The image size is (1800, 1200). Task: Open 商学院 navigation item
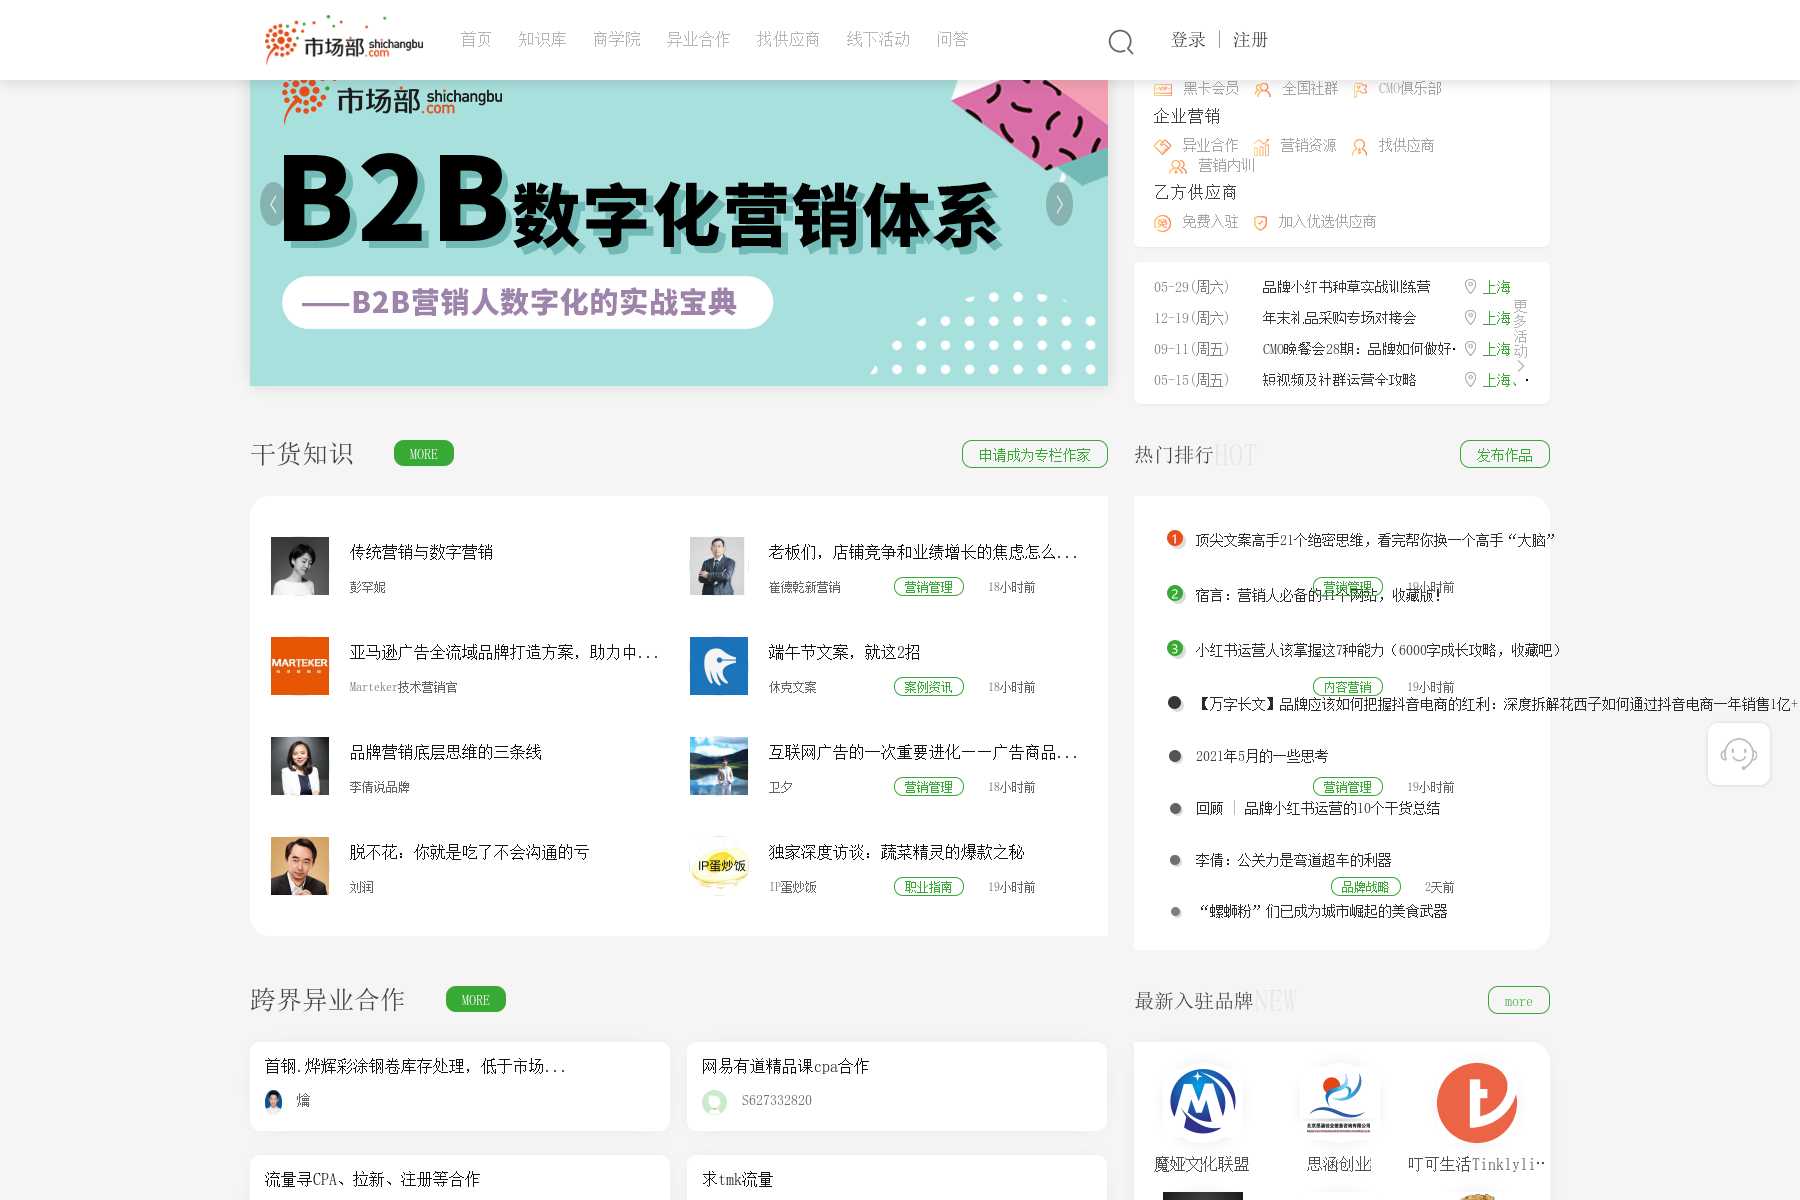pyautogui.click(x=617, y=40)
